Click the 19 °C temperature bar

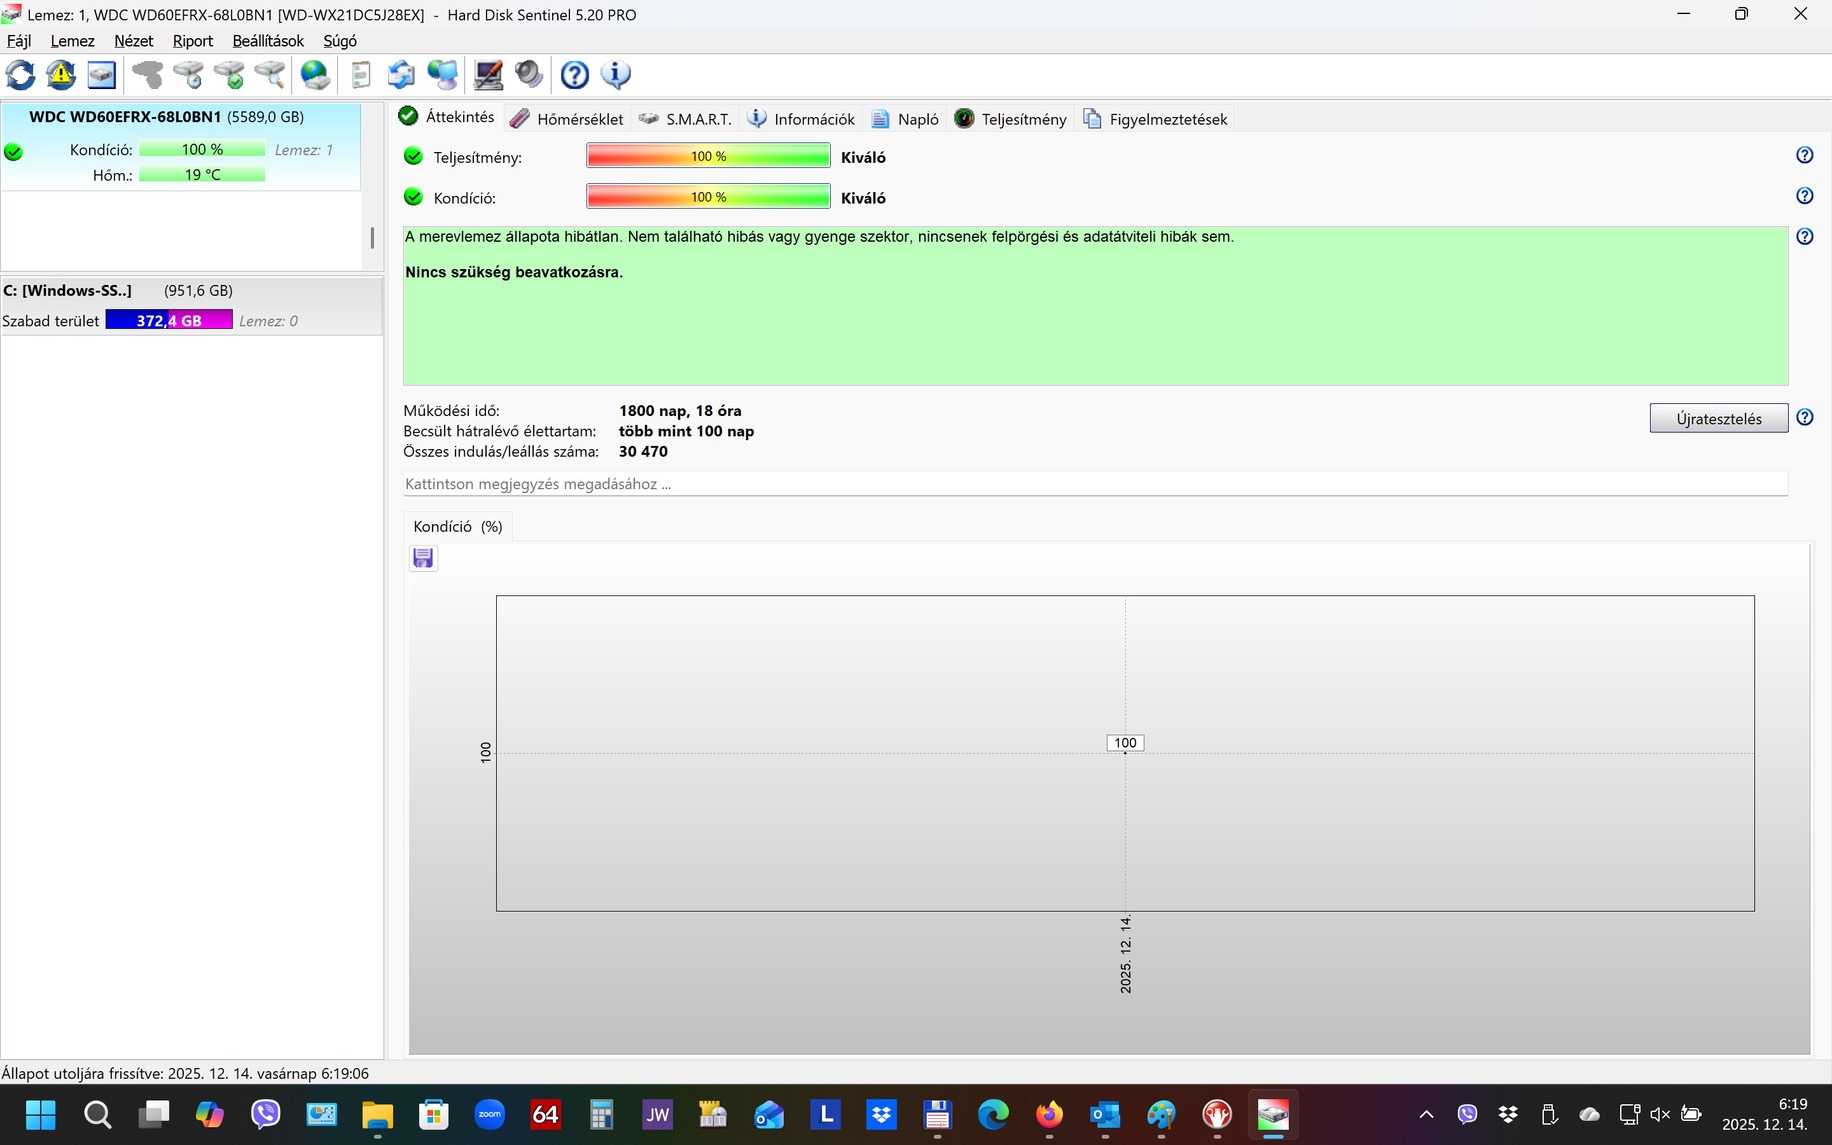(202, 175)
